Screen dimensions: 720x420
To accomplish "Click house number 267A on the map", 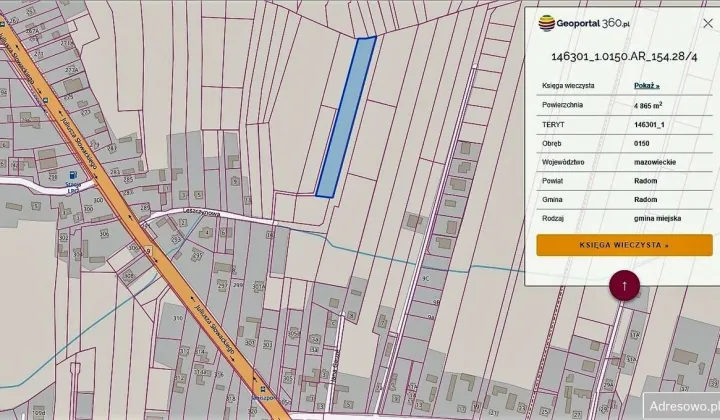I will tap(32, 31).
